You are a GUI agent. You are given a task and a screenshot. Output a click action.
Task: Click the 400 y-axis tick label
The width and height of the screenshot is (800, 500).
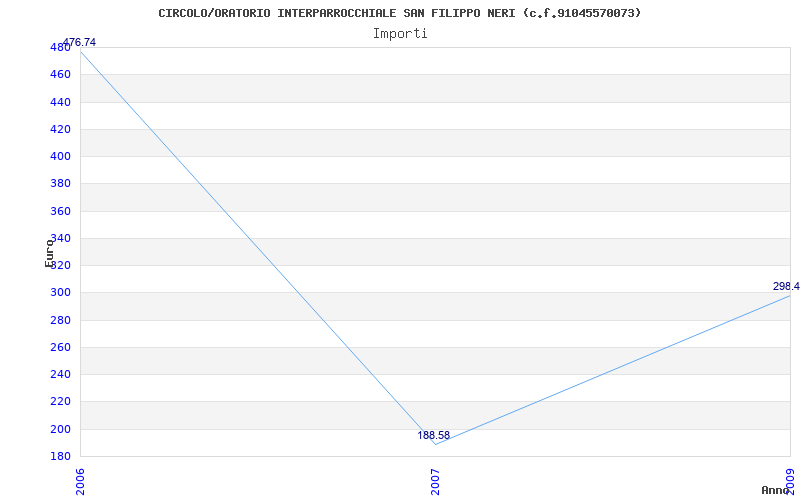pos(60,157)
